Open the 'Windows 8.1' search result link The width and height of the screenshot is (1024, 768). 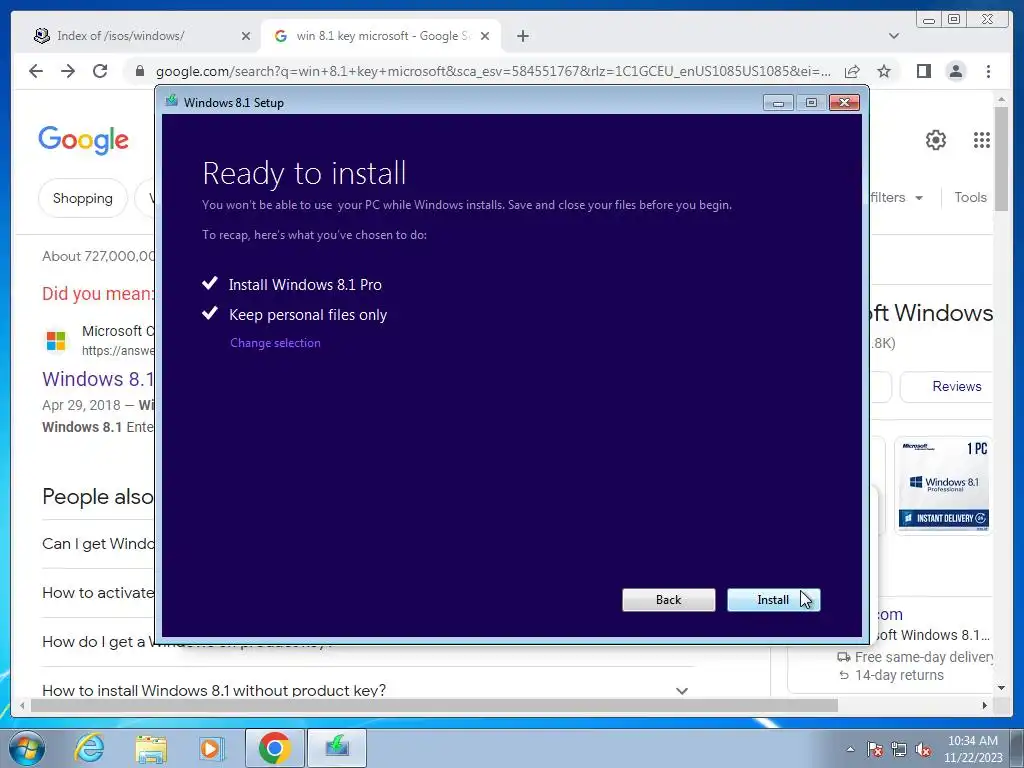pos(98,379)
